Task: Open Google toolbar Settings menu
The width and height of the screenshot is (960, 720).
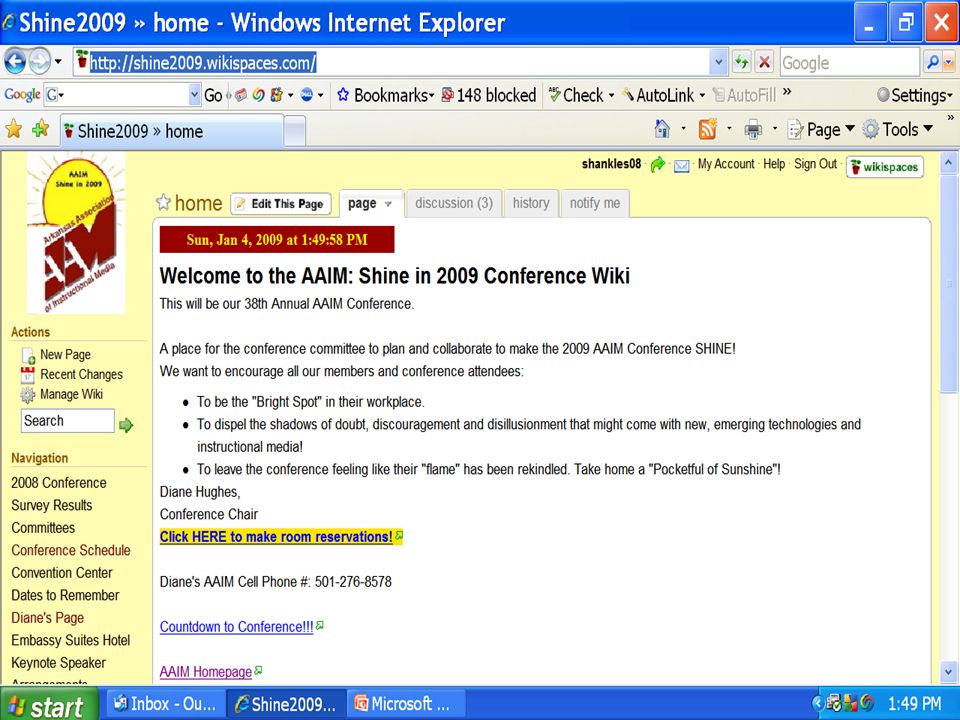Action: point(914,95)
